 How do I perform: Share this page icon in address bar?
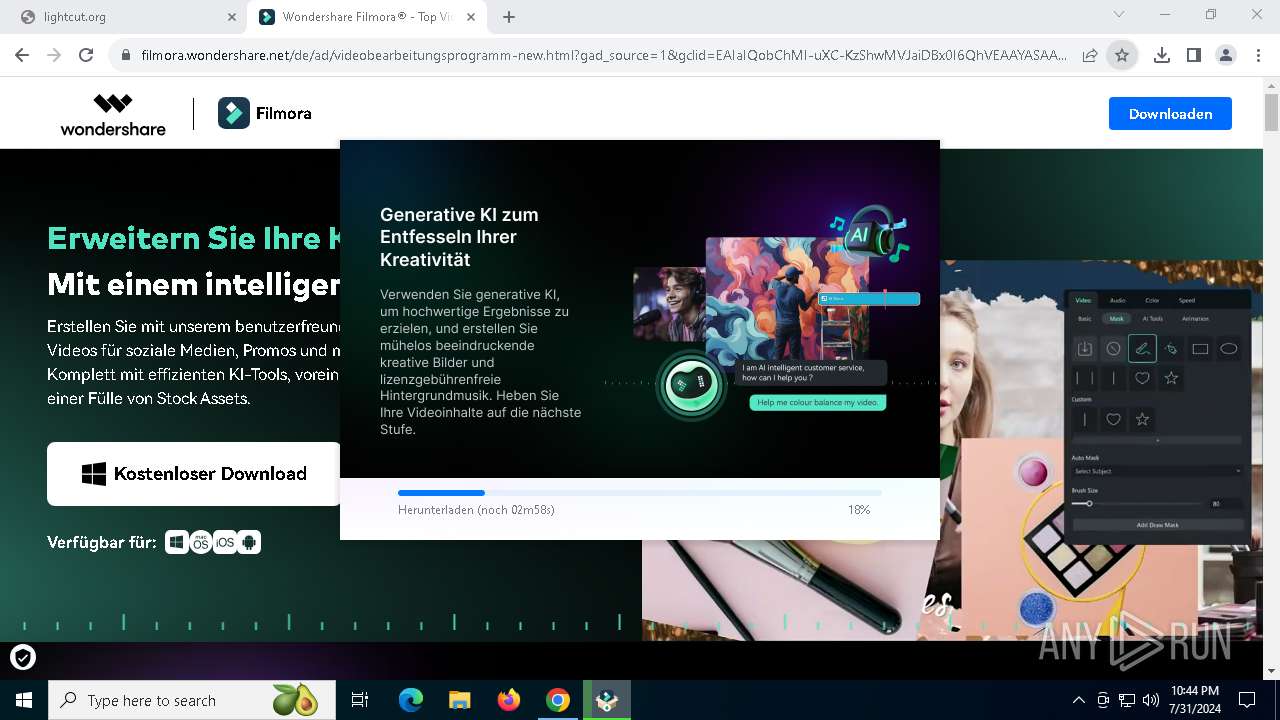point(1090,56)
